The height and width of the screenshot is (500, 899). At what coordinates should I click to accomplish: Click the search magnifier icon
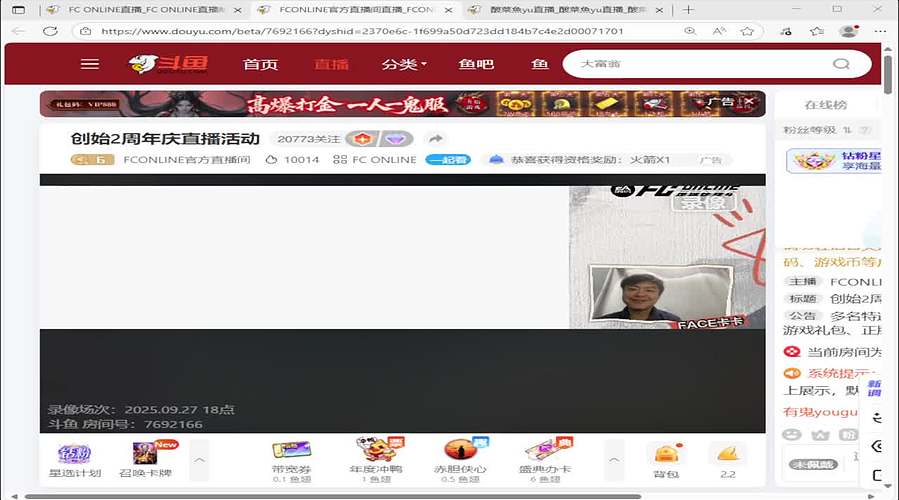coord(841,64)
